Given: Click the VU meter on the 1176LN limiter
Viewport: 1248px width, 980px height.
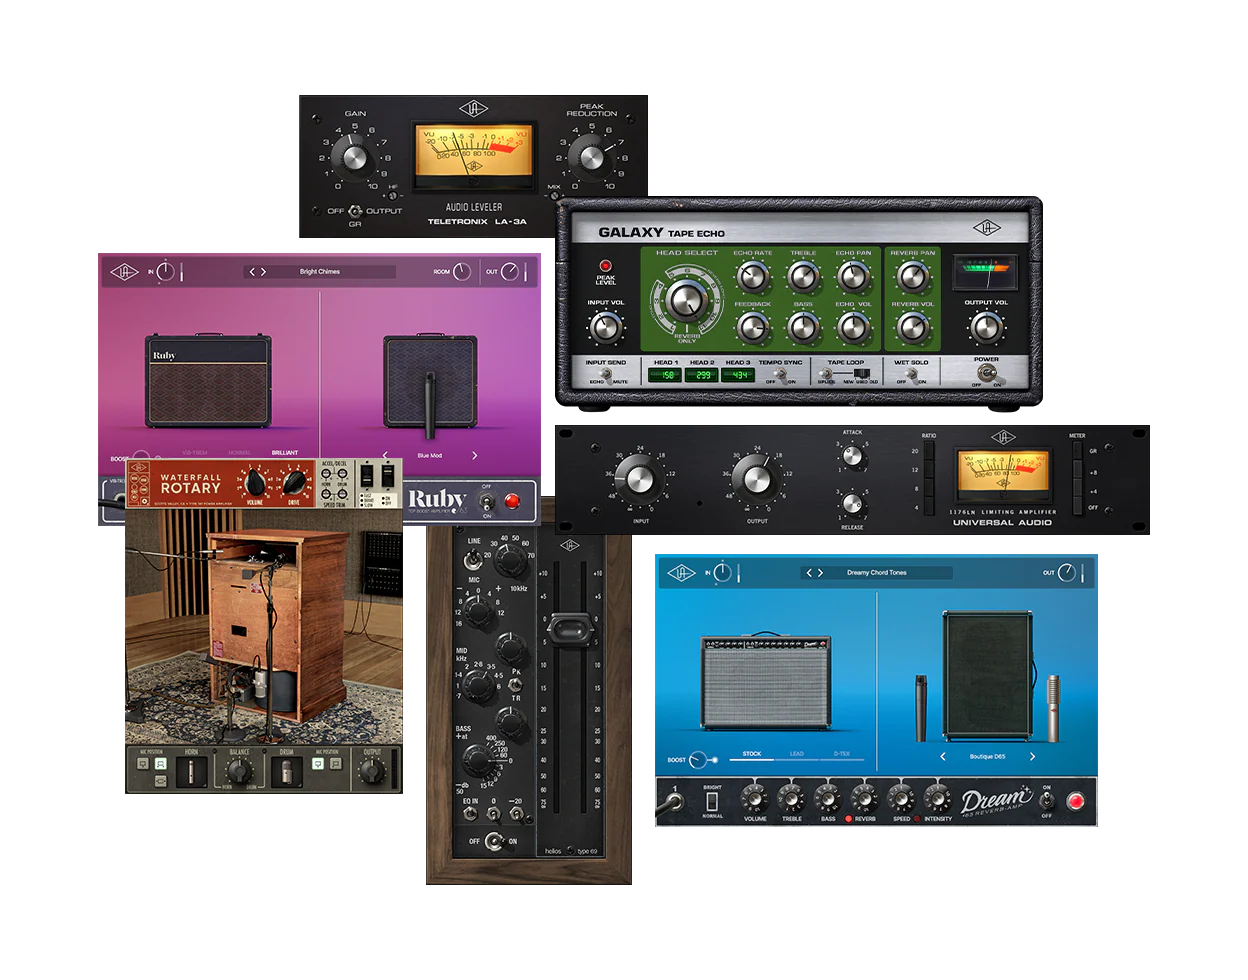Looking at the screenshot, I should 1003,474.
